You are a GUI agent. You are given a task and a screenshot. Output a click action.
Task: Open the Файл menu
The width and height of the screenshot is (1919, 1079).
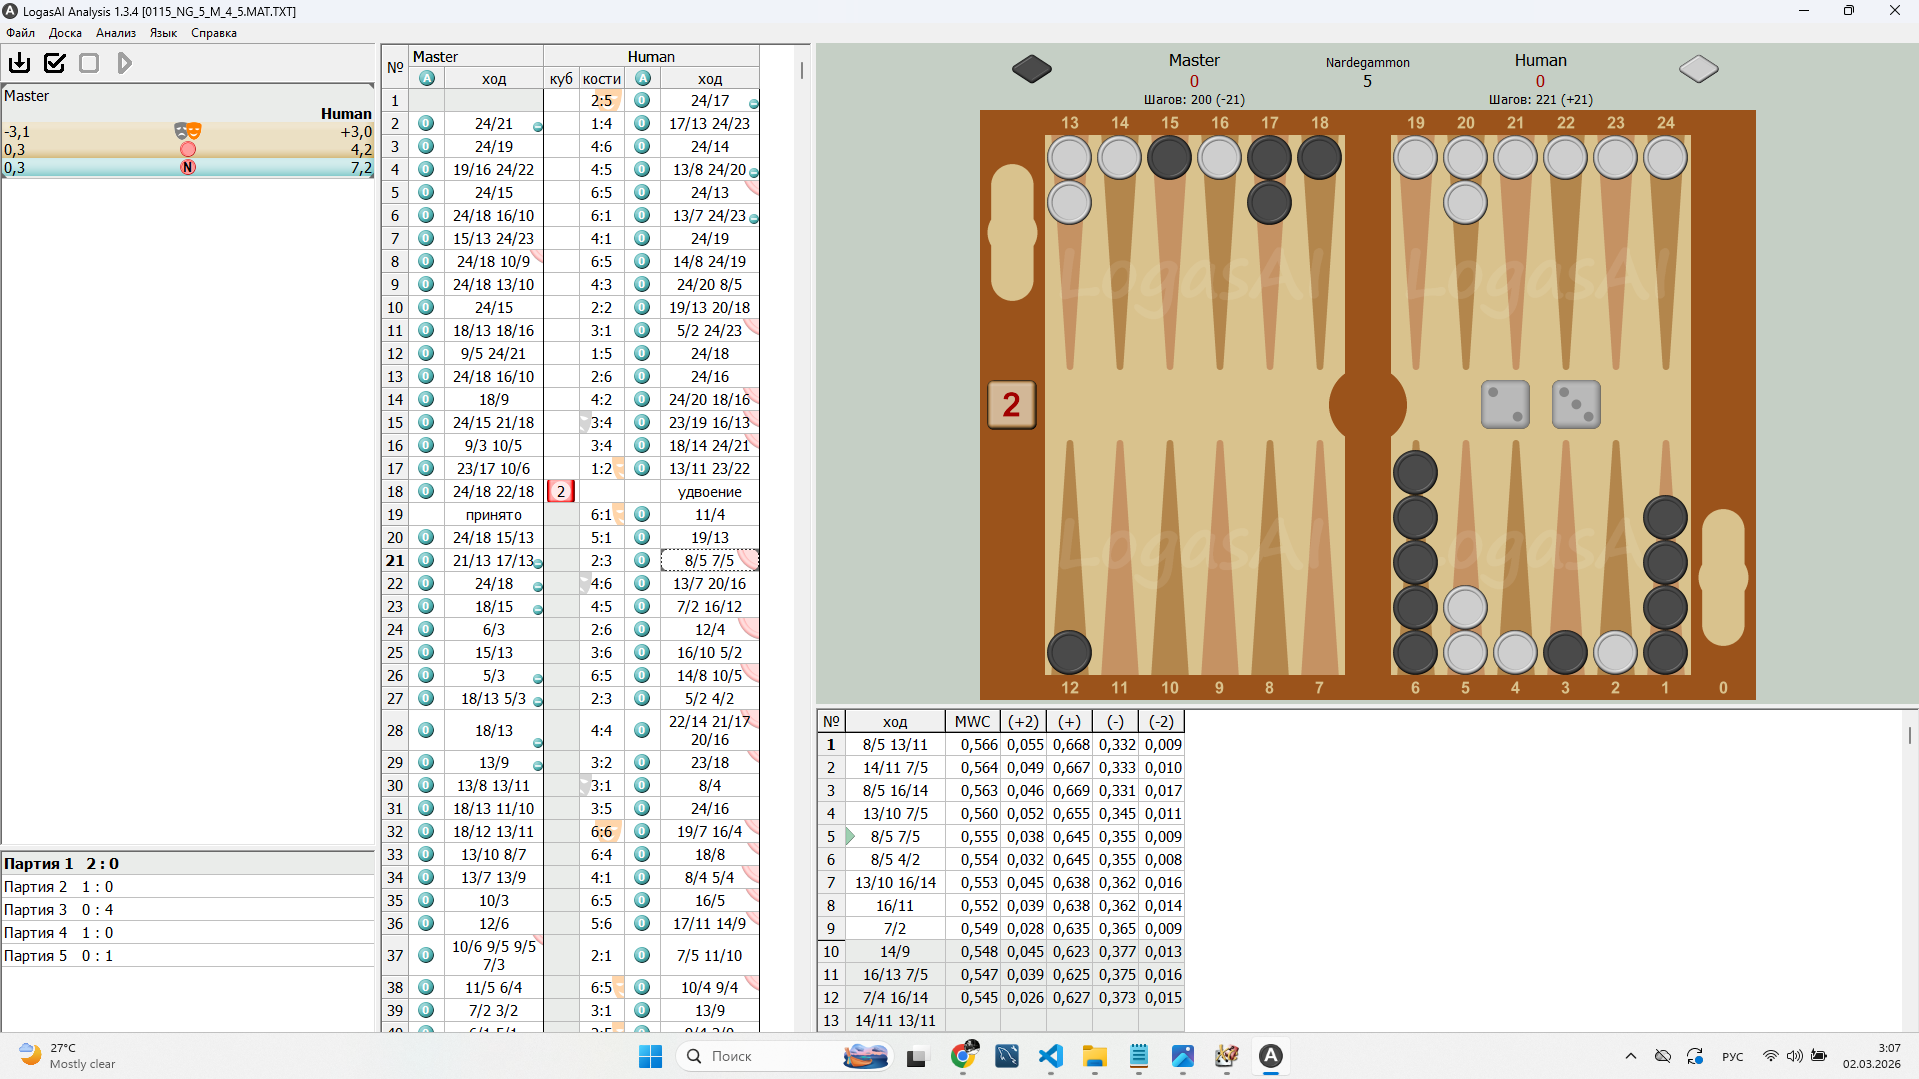pos(20,33)
